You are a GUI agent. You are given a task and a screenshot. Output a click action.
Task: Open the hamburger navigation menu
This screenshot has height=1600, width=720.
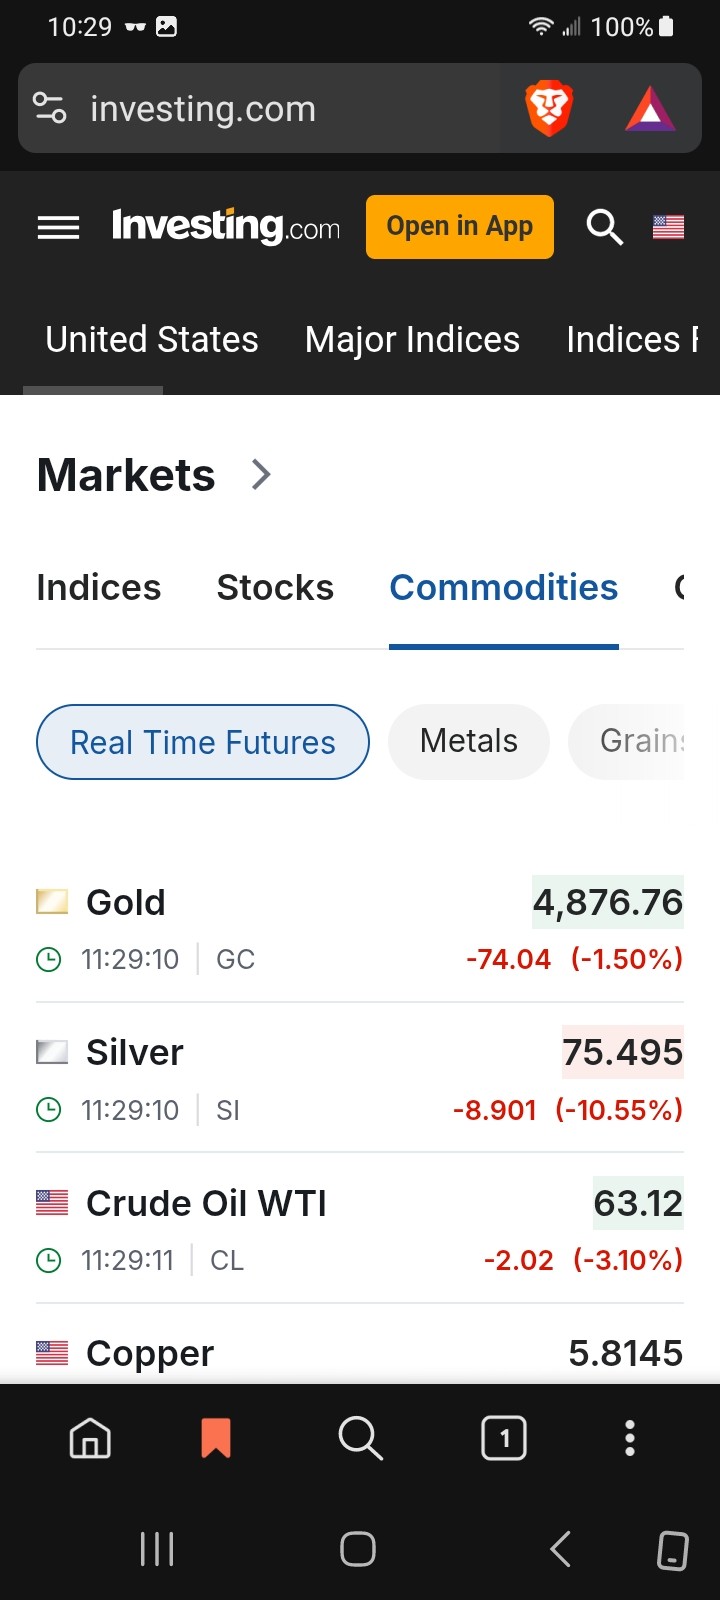(x=58, y=228)
